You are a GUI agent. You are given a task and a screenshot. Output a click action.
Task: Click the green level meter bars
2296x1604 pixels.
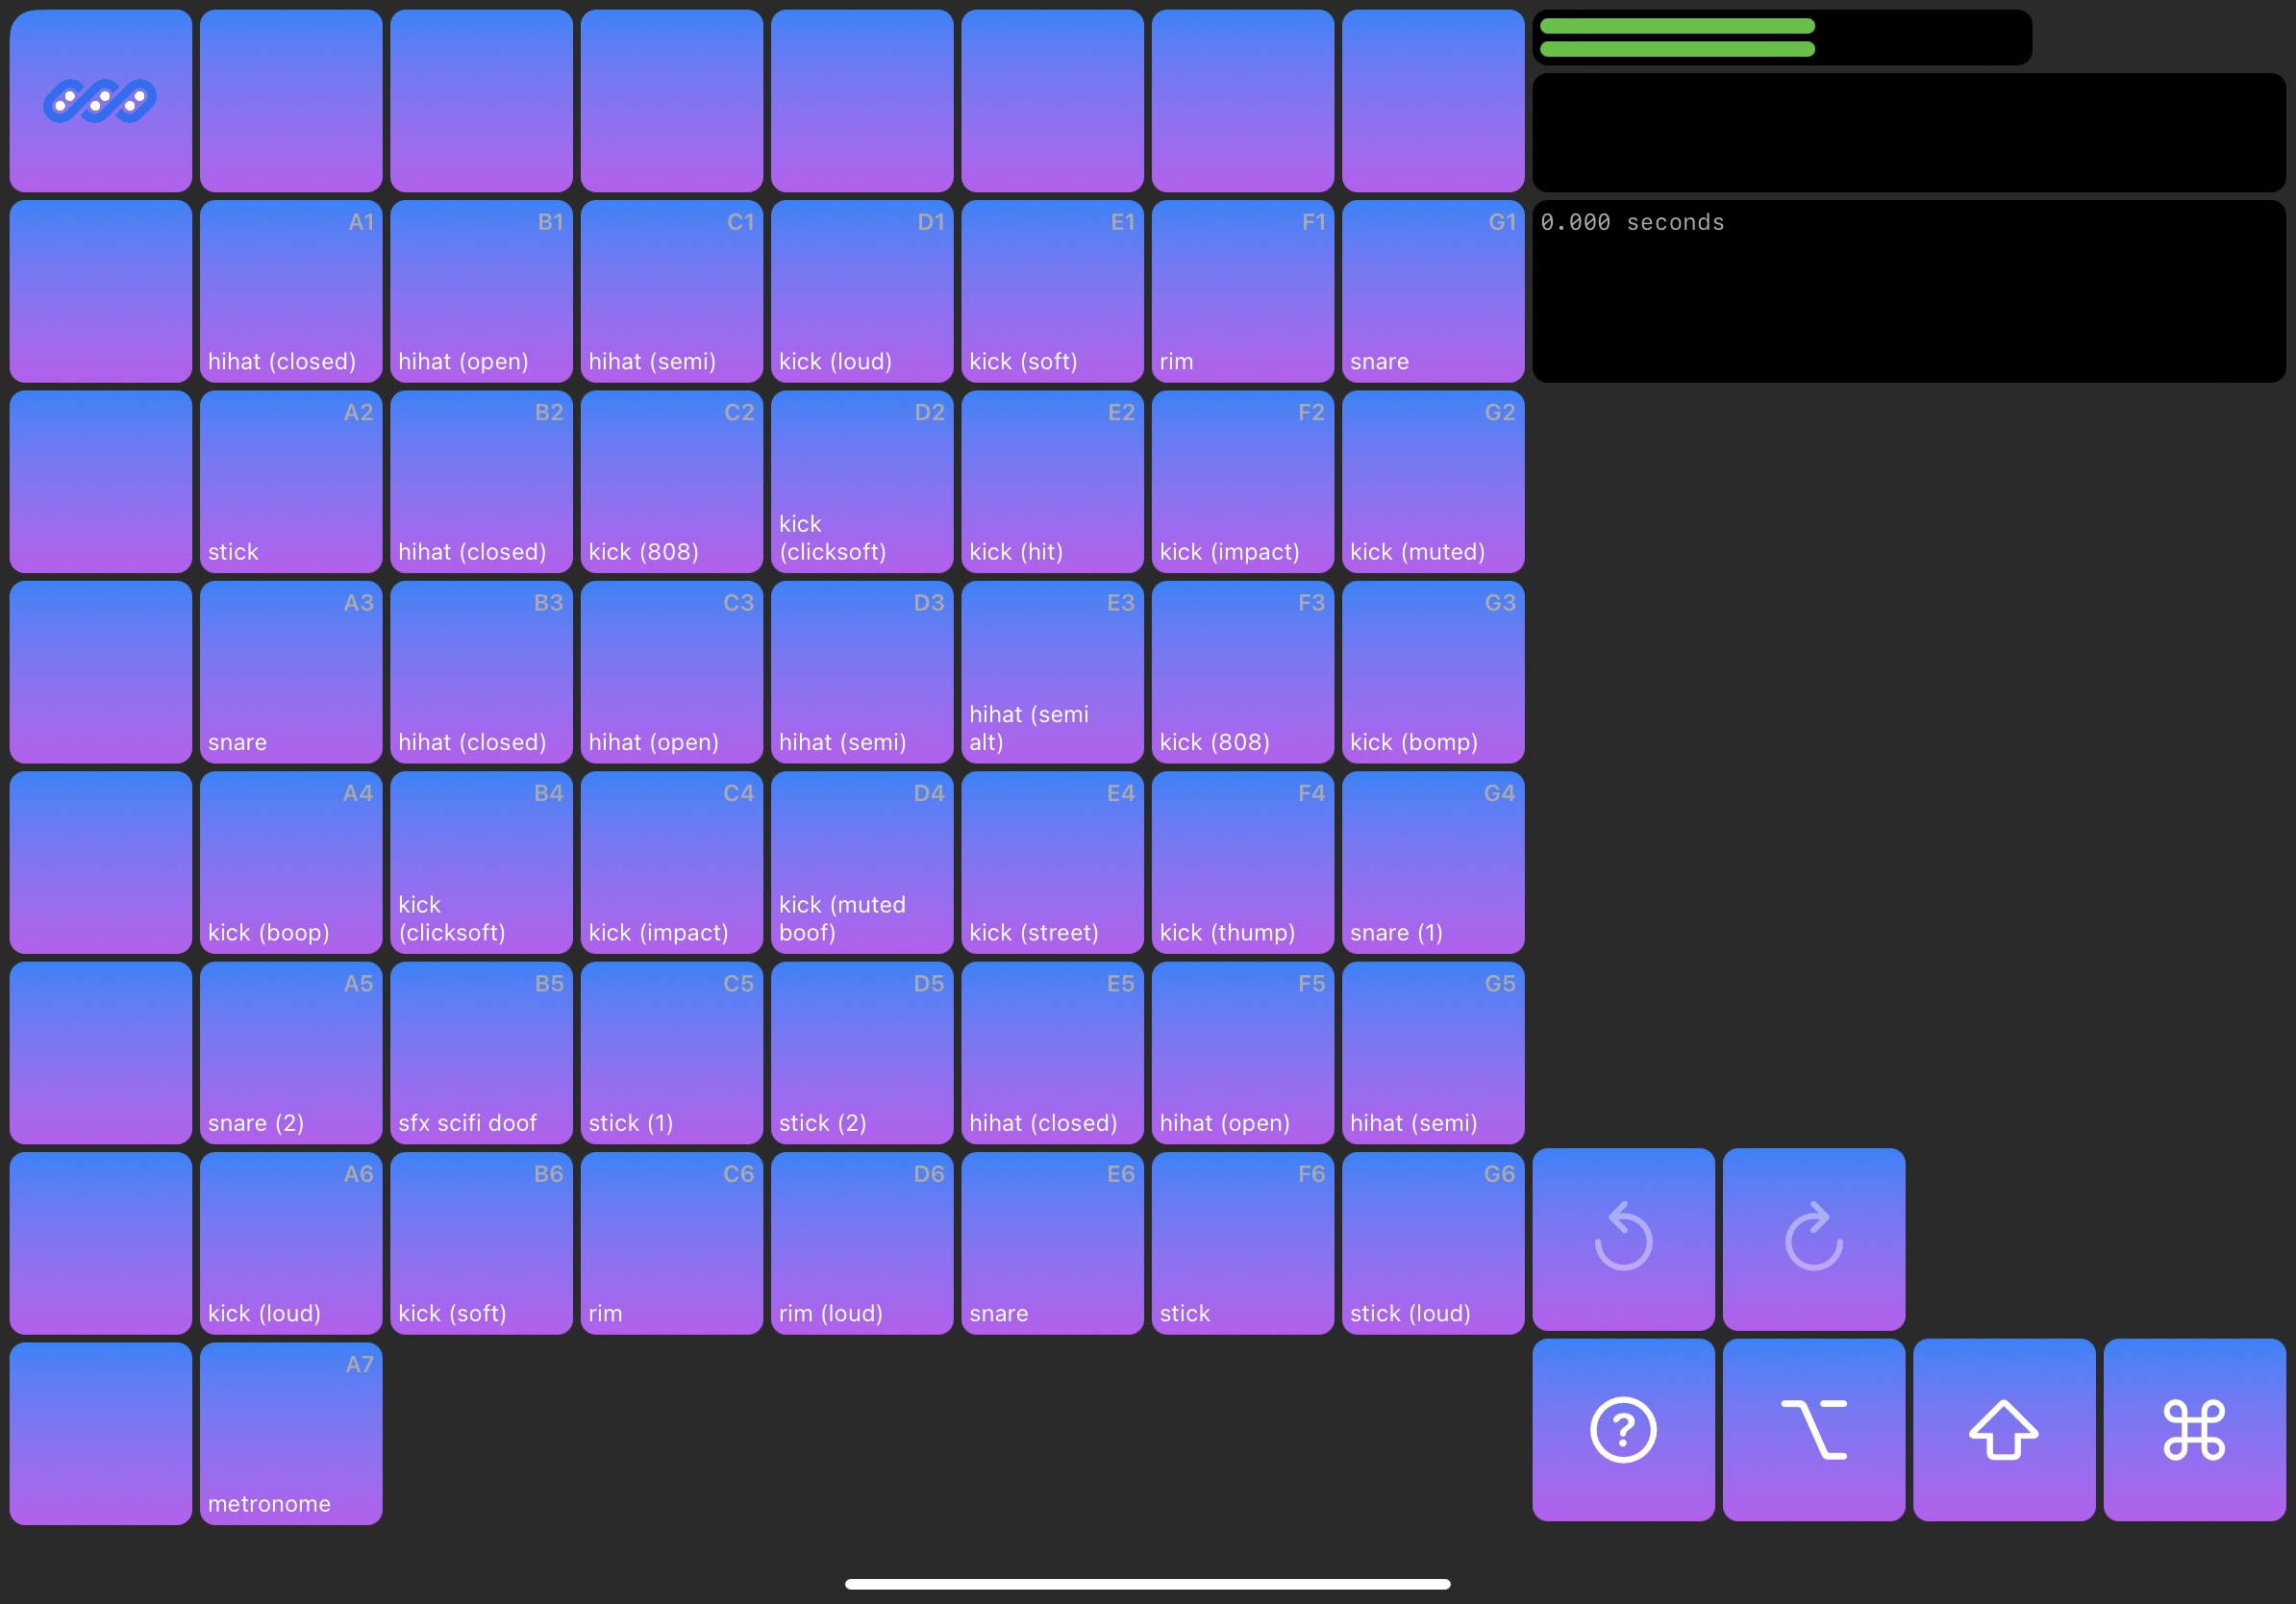1676,37
